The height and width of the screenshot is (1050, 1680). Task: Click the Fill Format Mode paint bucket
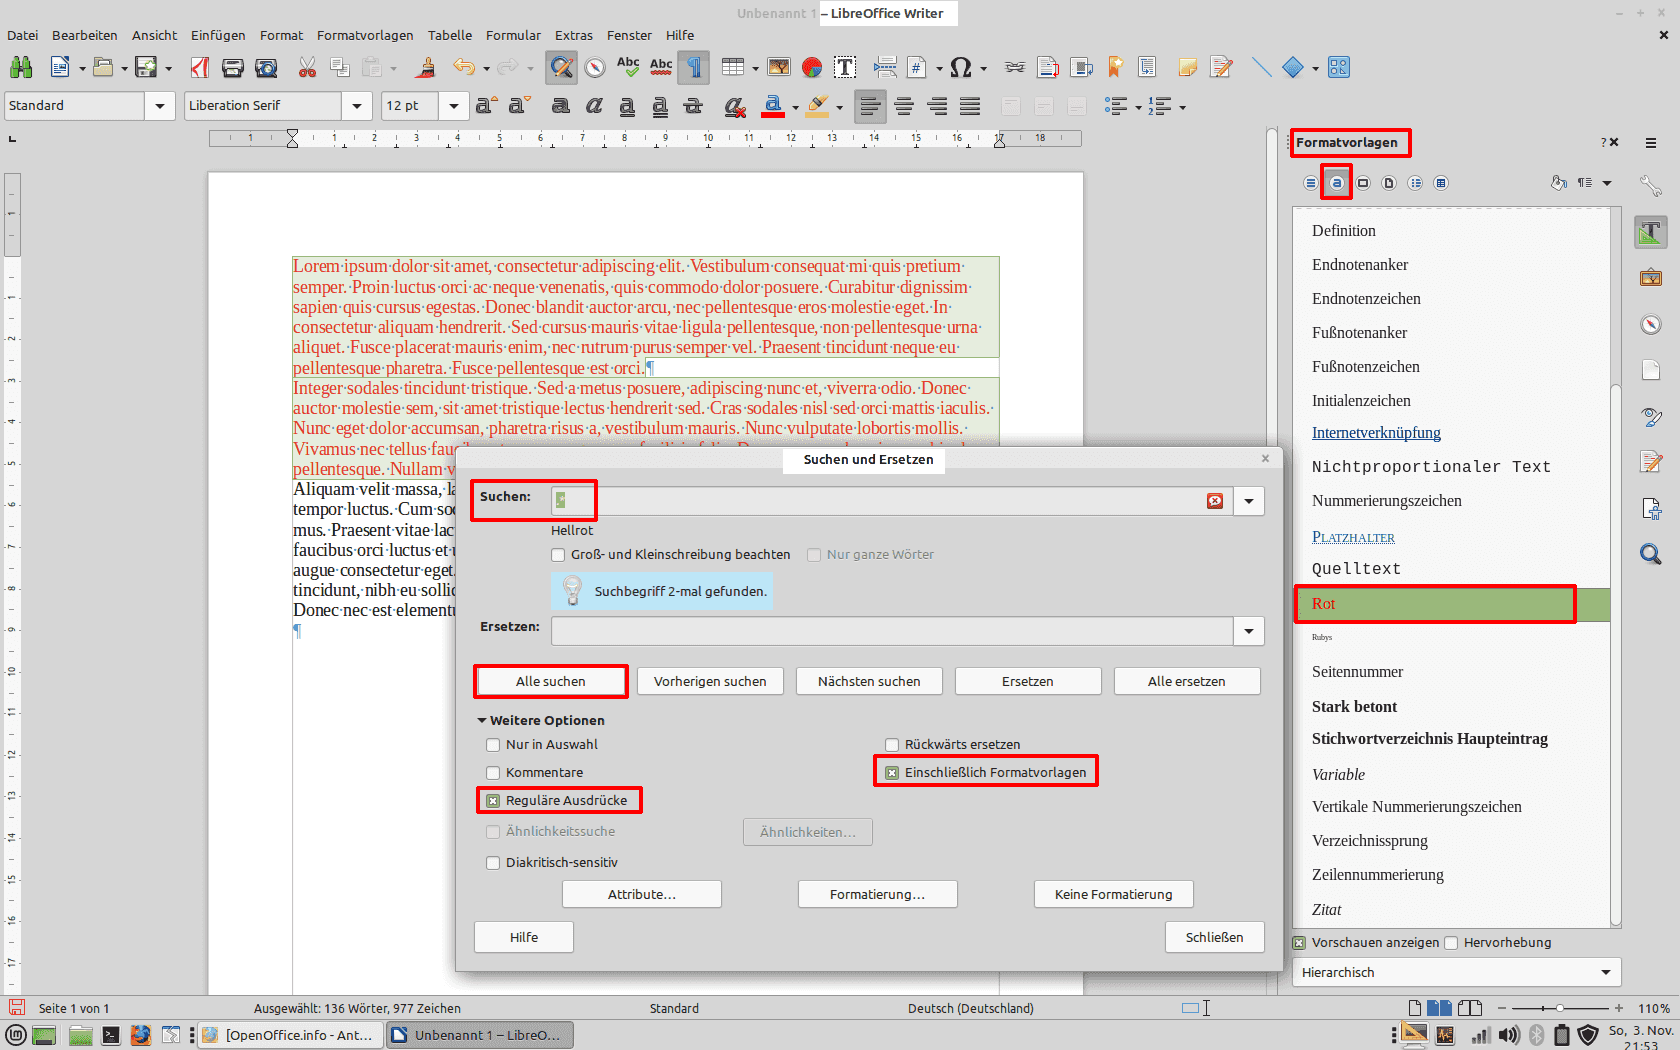(x=1558, y=183)
